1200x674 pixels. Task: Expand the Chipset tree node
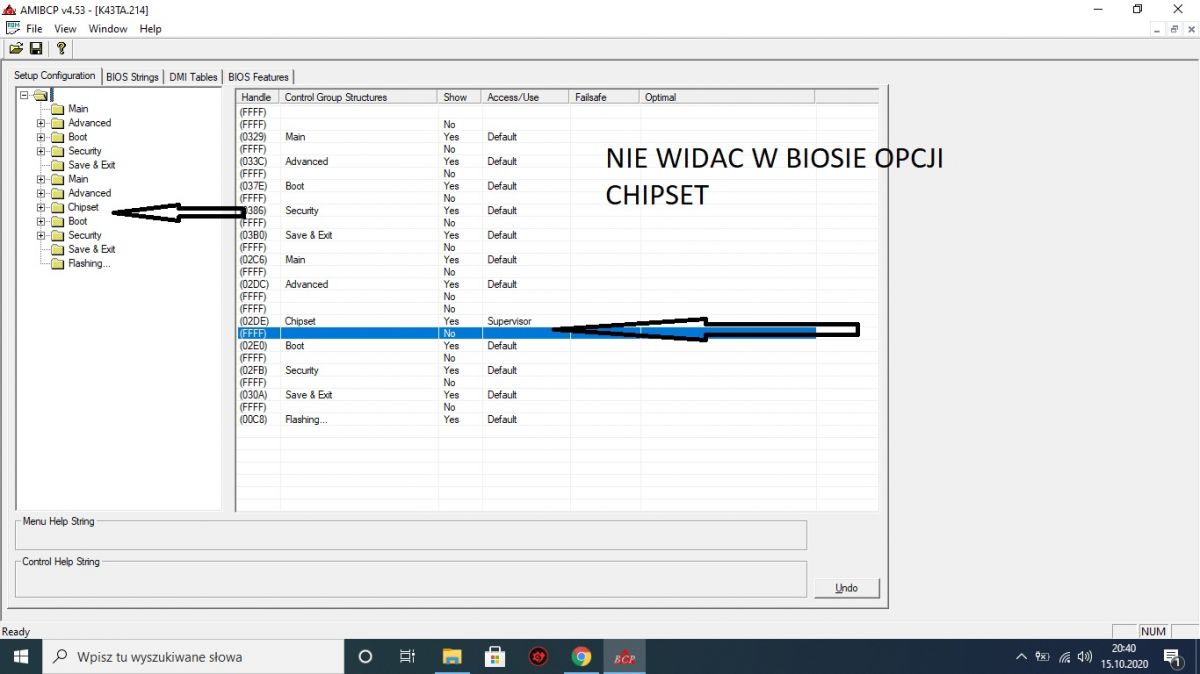[41, 207]
